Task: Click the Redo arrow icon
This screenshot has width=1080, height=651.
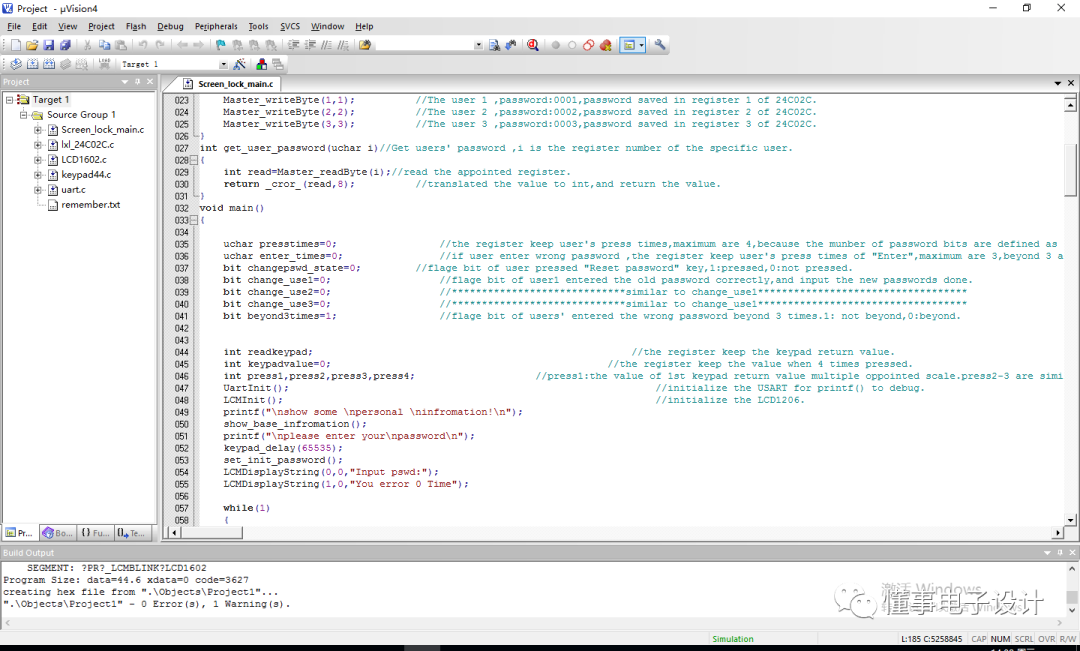Action: 159,45
